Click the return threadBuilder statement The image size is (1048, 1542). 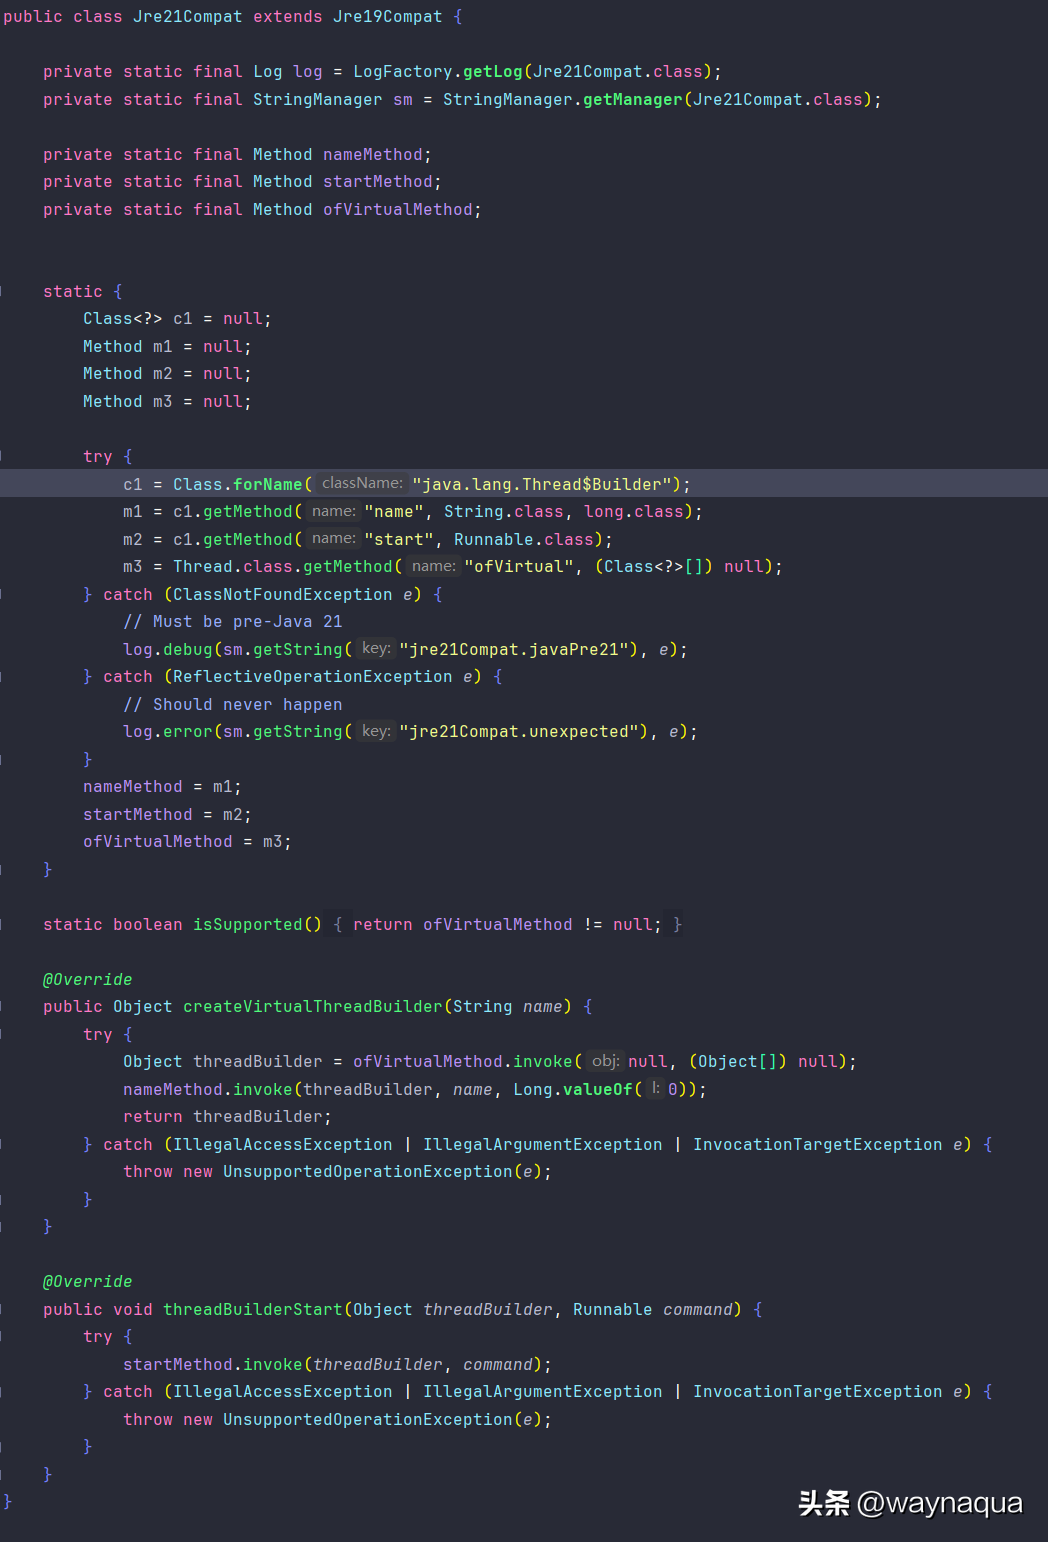(228, 1117)
